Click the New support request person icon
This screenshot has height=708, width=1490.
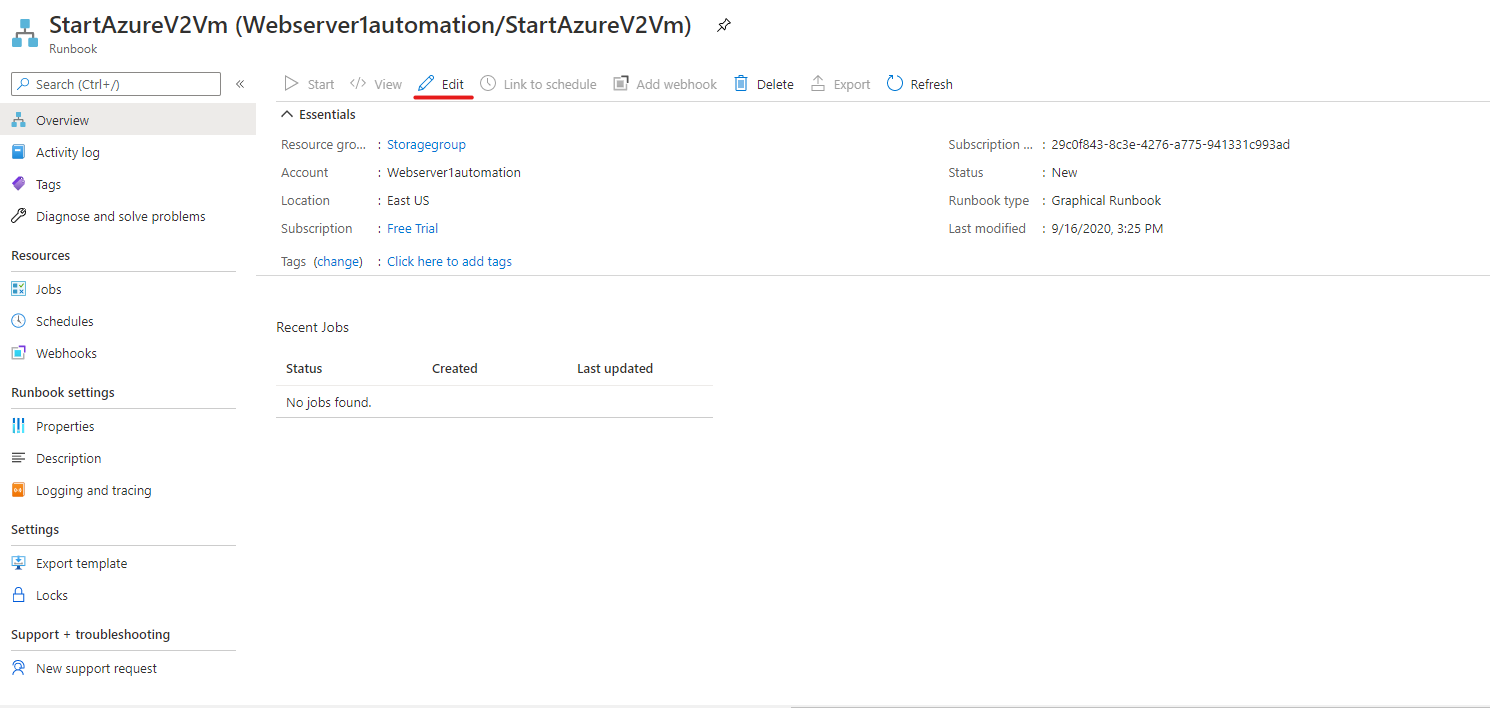click(18, 668)
